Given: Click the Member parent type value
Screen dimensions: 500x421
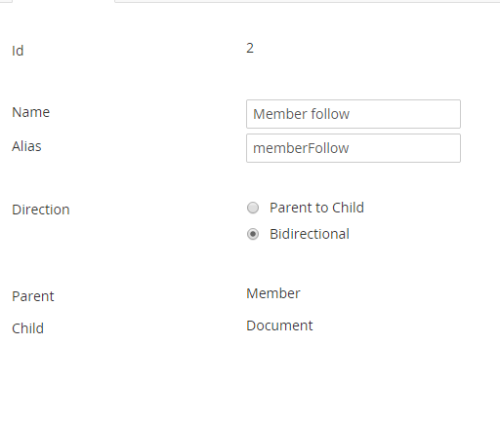Looking at the screenshot, I should 273,293.
